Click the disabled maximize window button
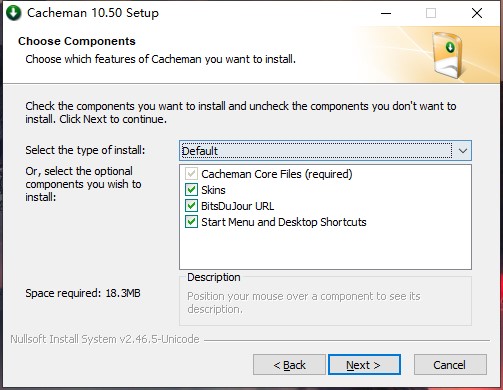This screenshot has height=390, width=503. [431, 13]
